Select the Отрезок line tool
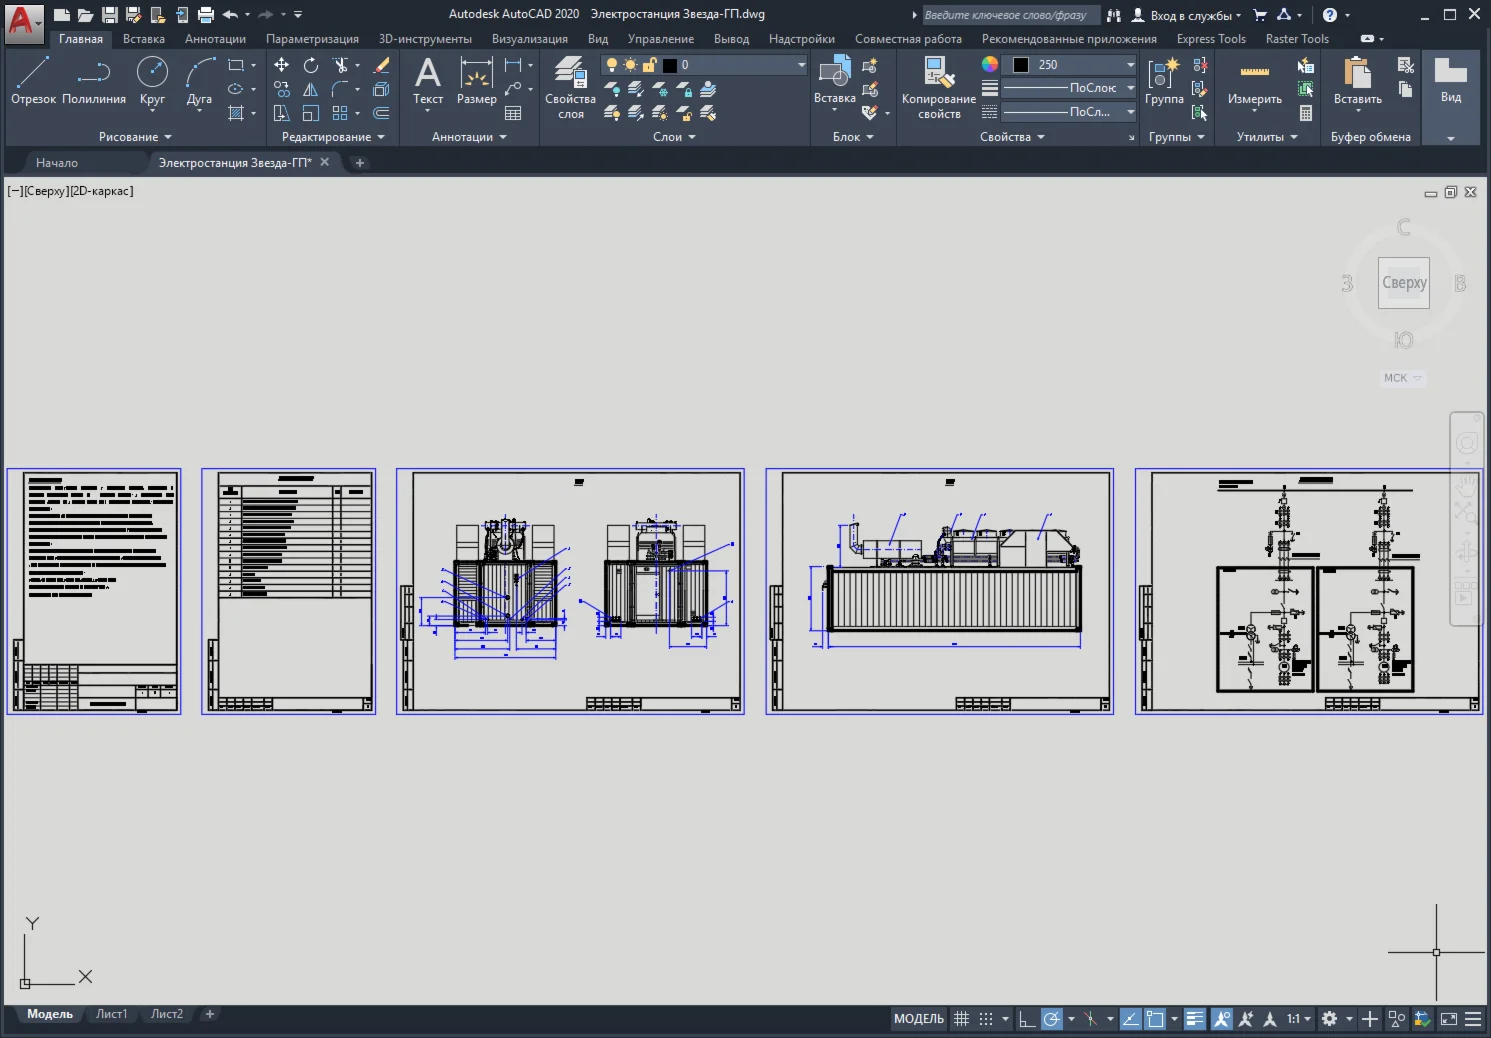Screen dimensions: 1491x1038 pyautogui.click(x=33, y=81)
